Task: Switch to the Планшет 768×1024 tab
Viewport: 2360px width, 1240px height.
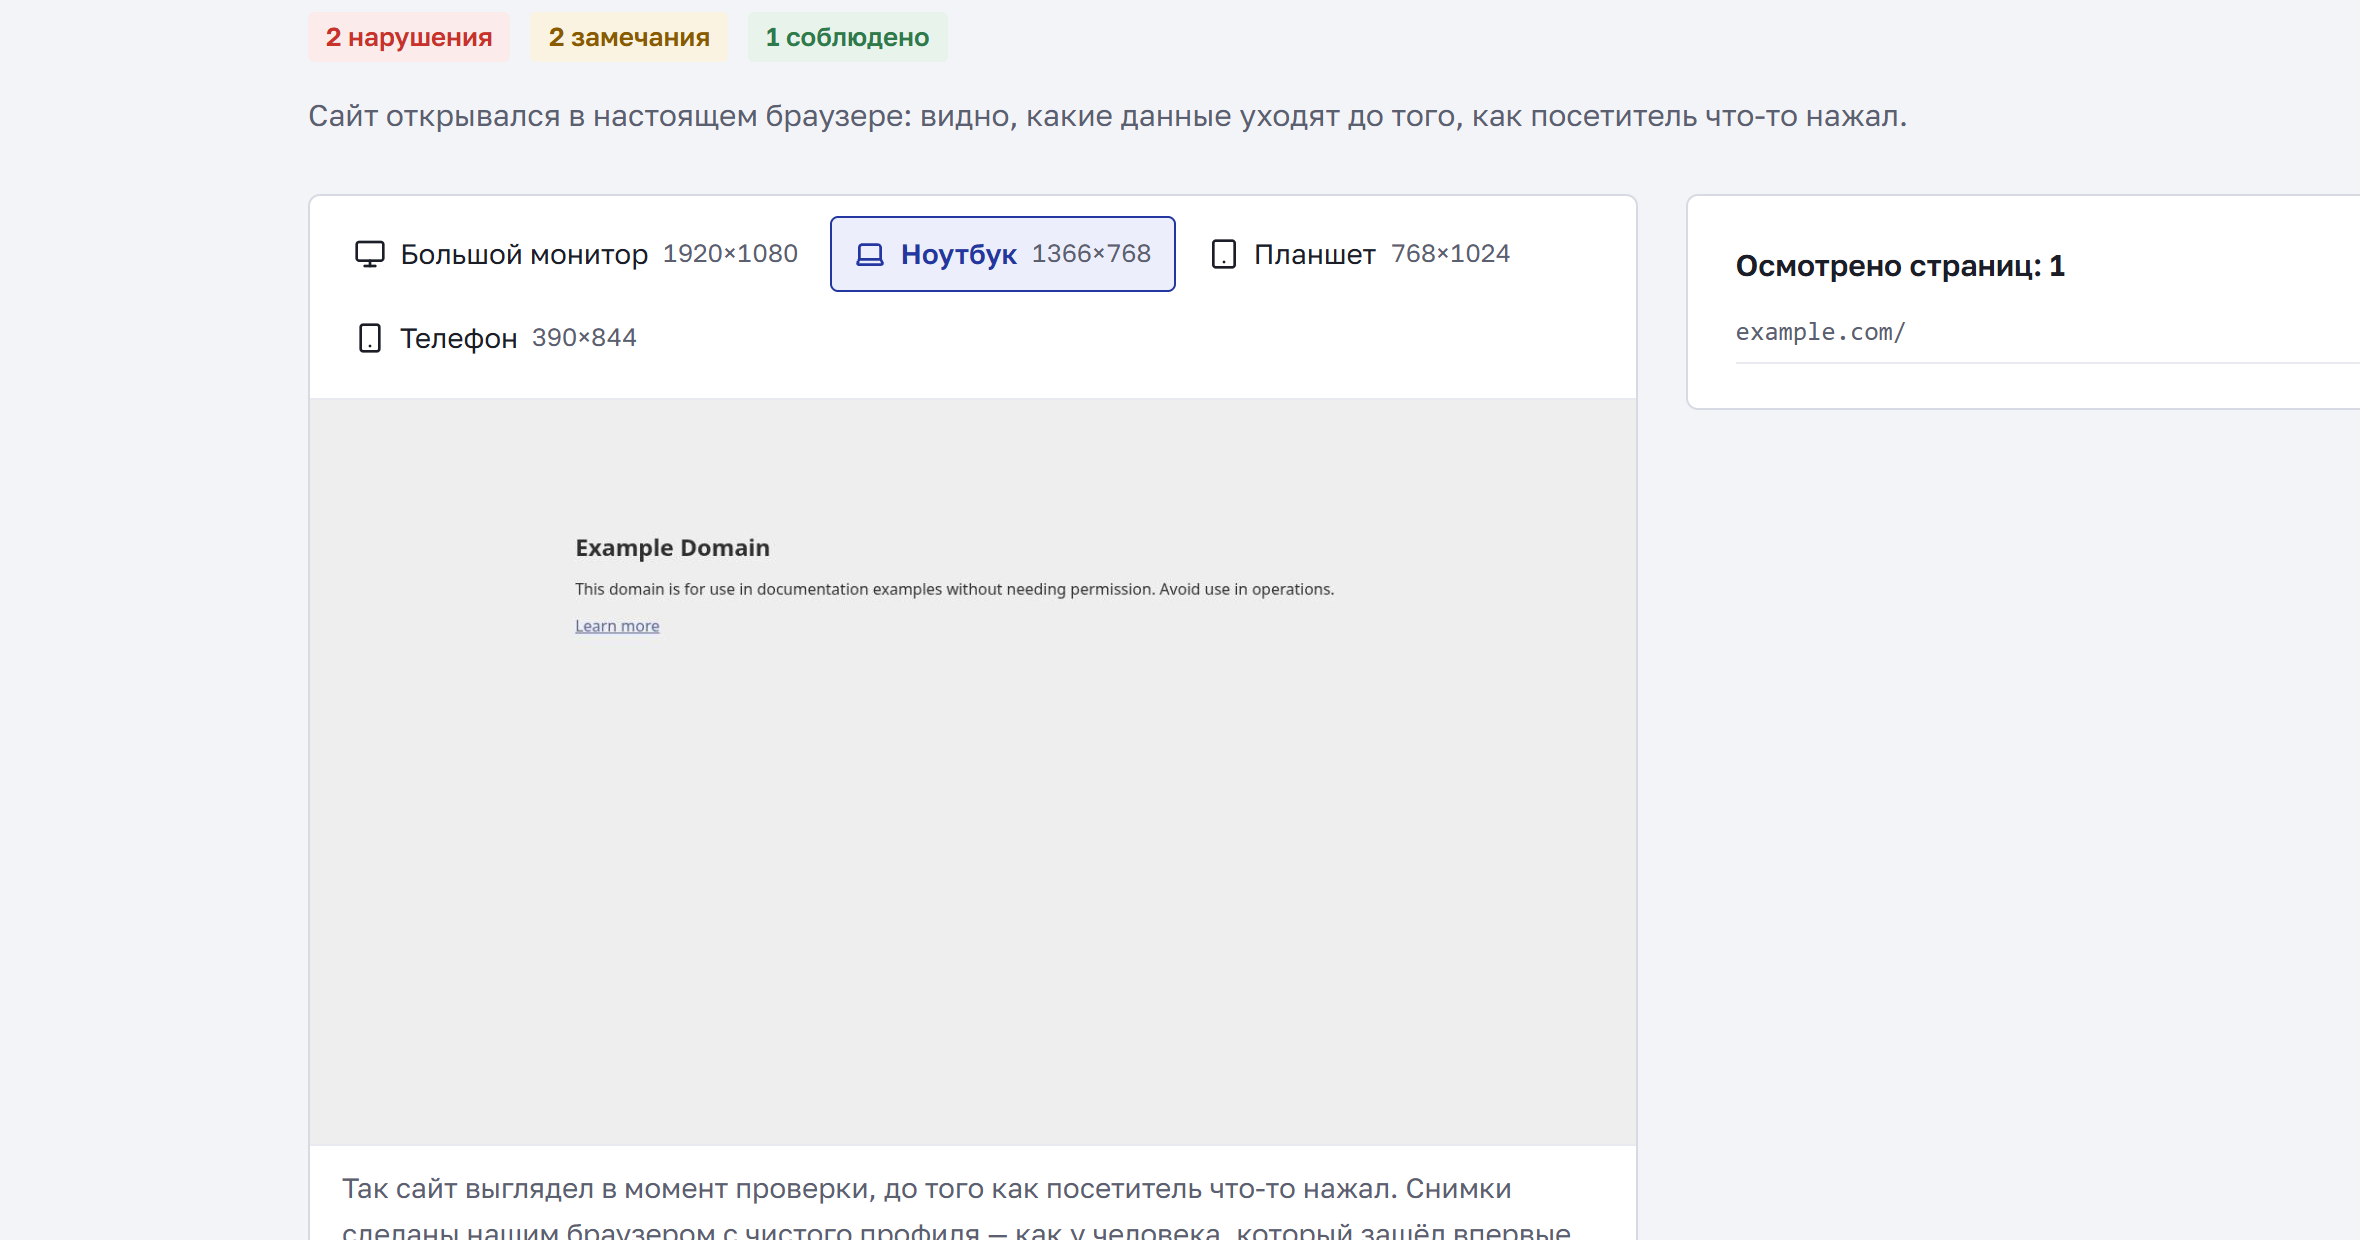Action: (x=1360, y=254)
